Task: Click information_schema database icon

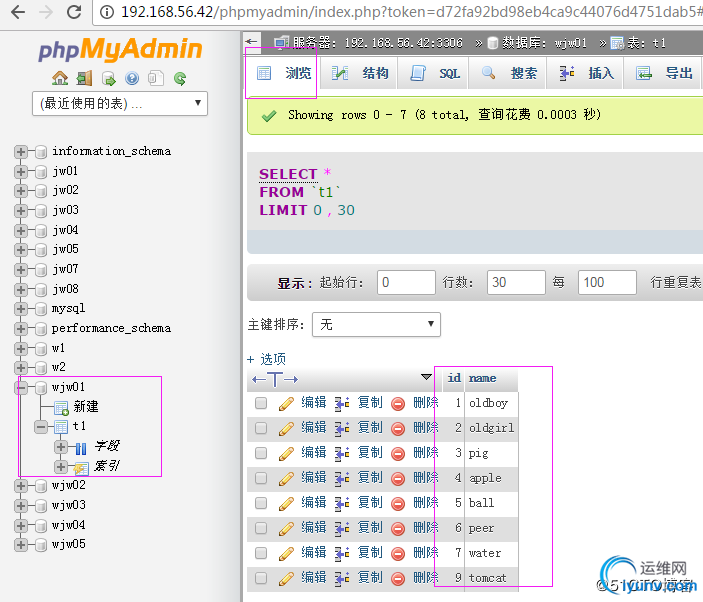Action: pos(41,152)
